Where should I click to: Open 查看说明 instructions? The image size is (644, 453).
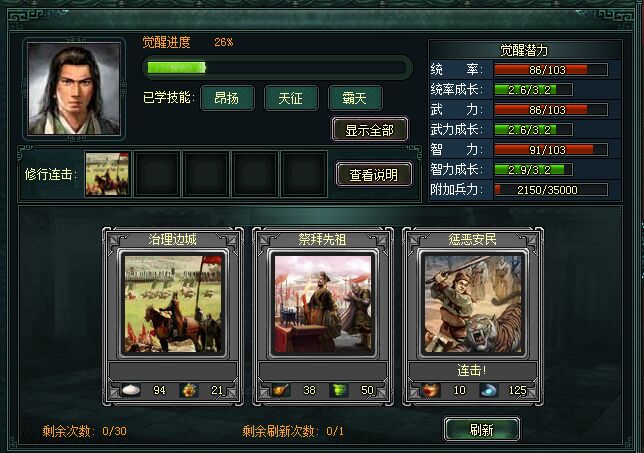point(374,175)
